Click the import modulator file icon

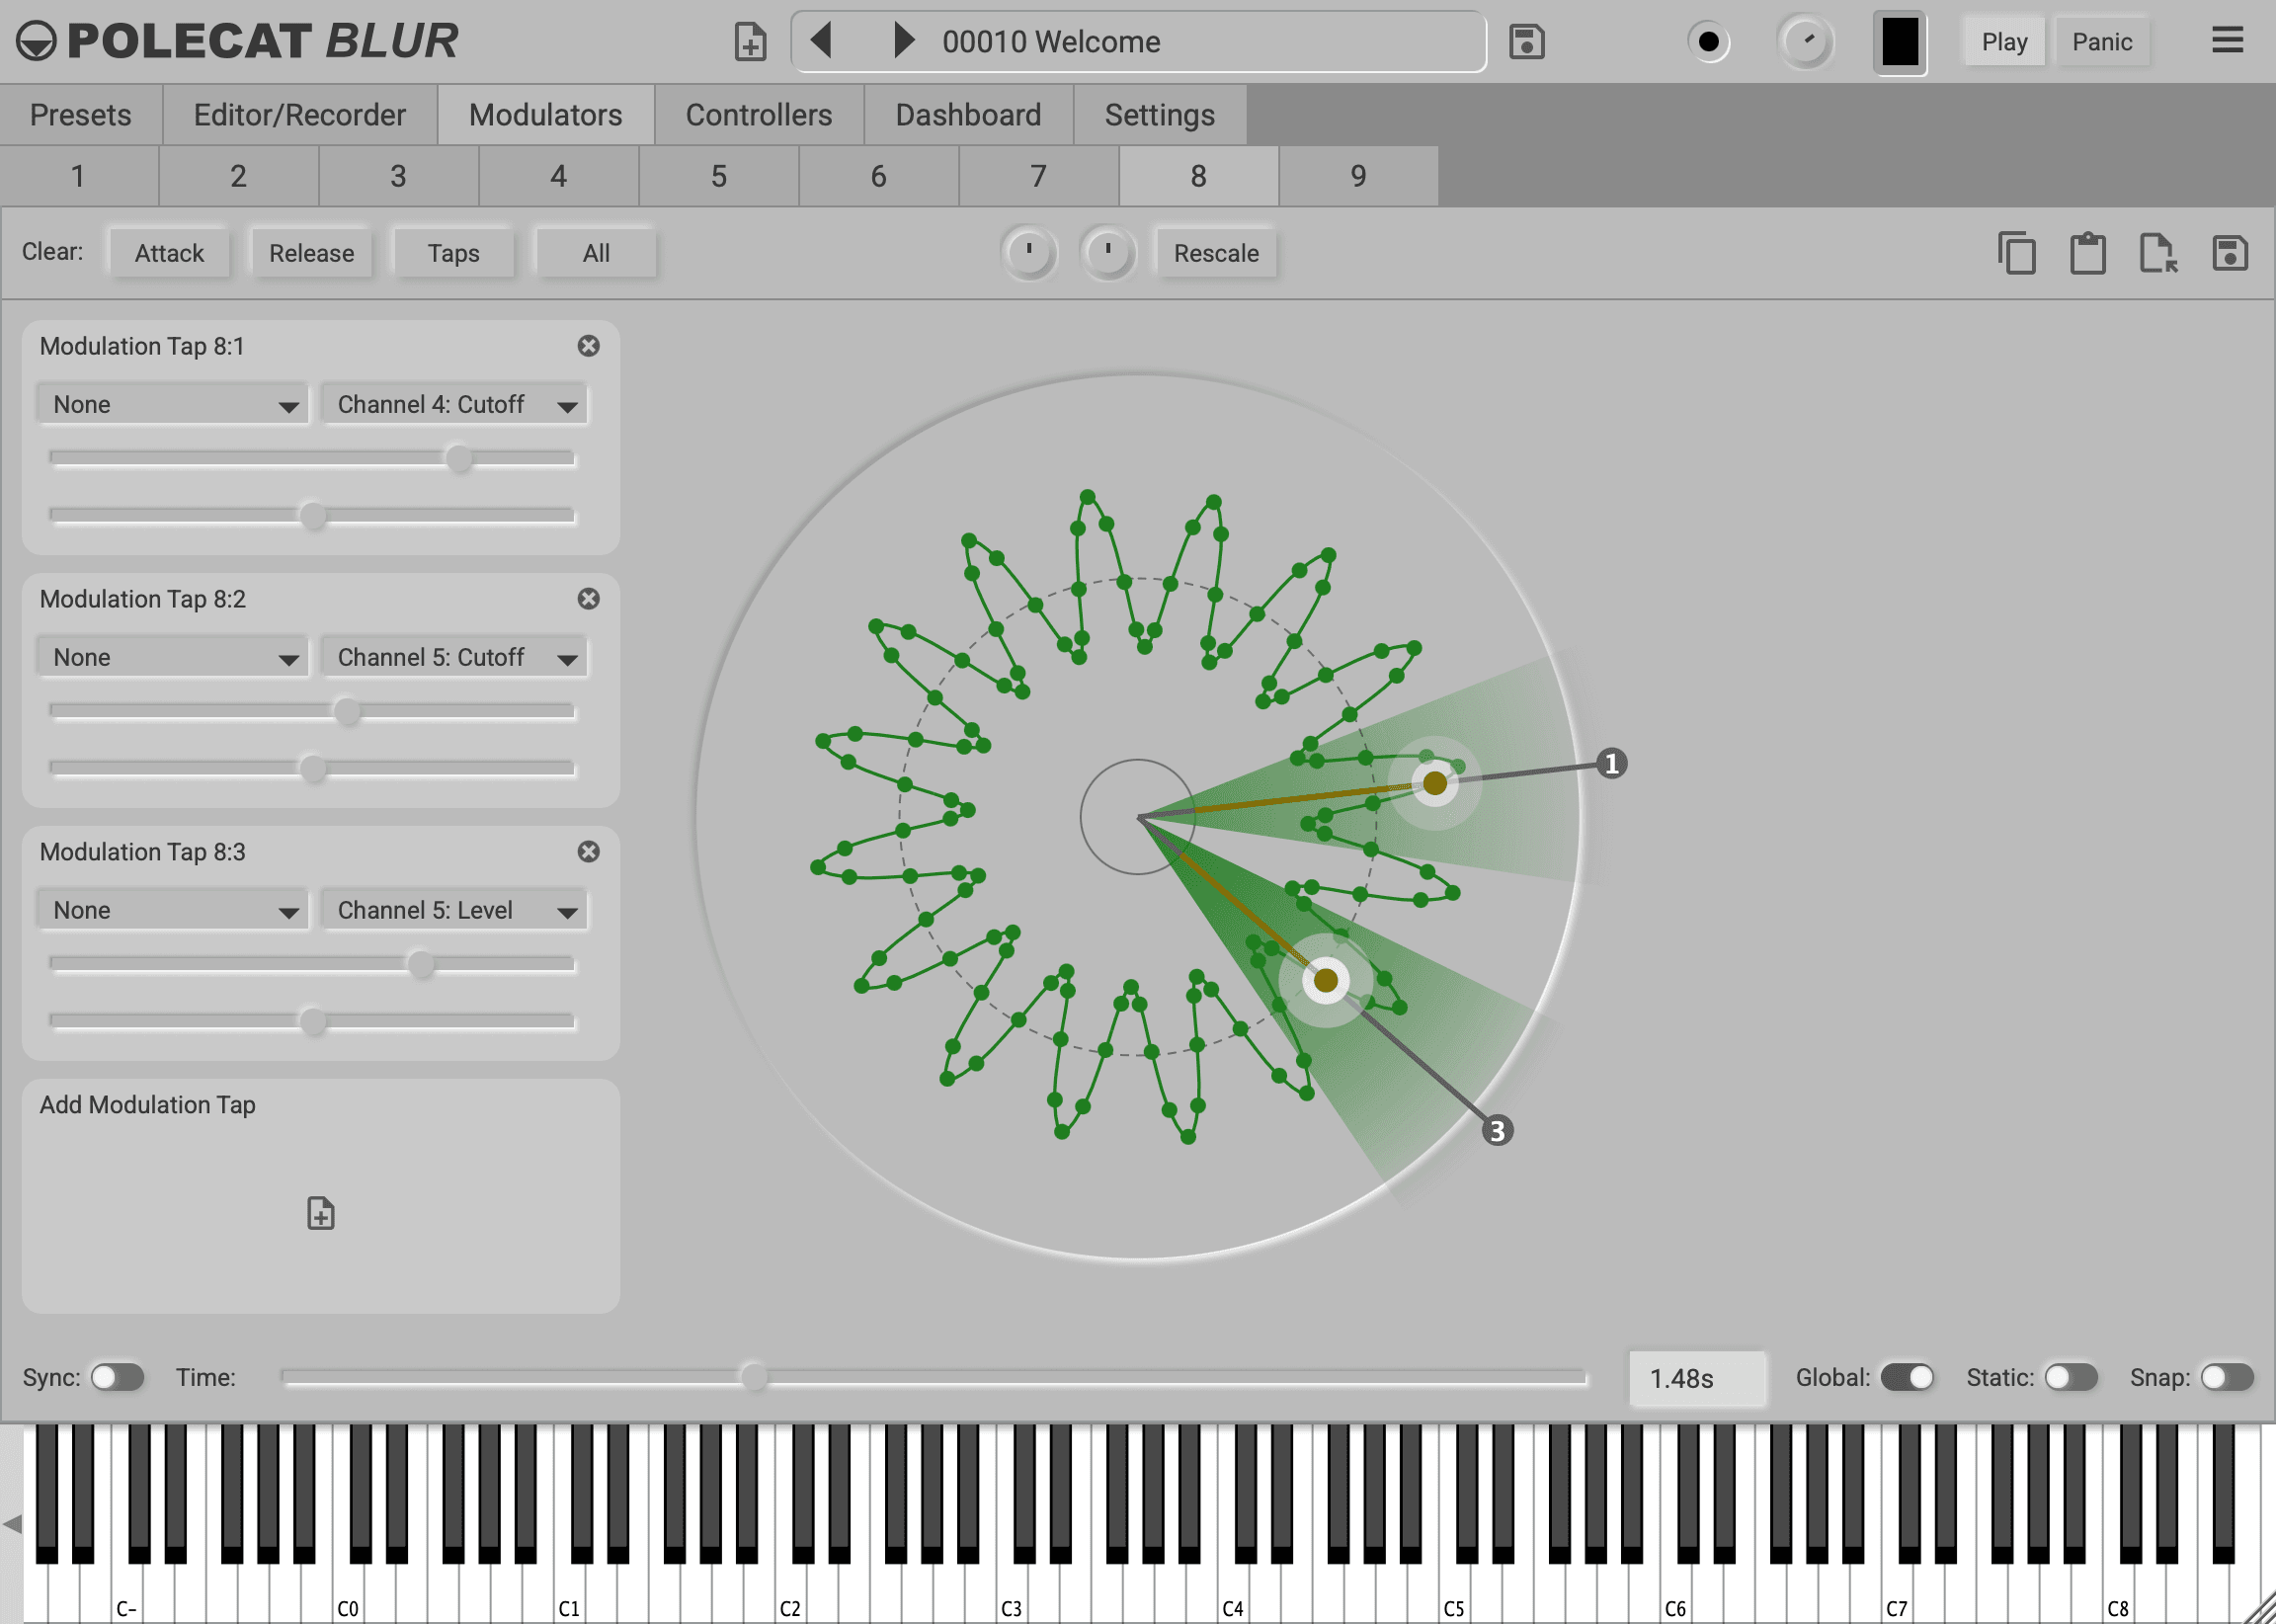click(2158, 253)
